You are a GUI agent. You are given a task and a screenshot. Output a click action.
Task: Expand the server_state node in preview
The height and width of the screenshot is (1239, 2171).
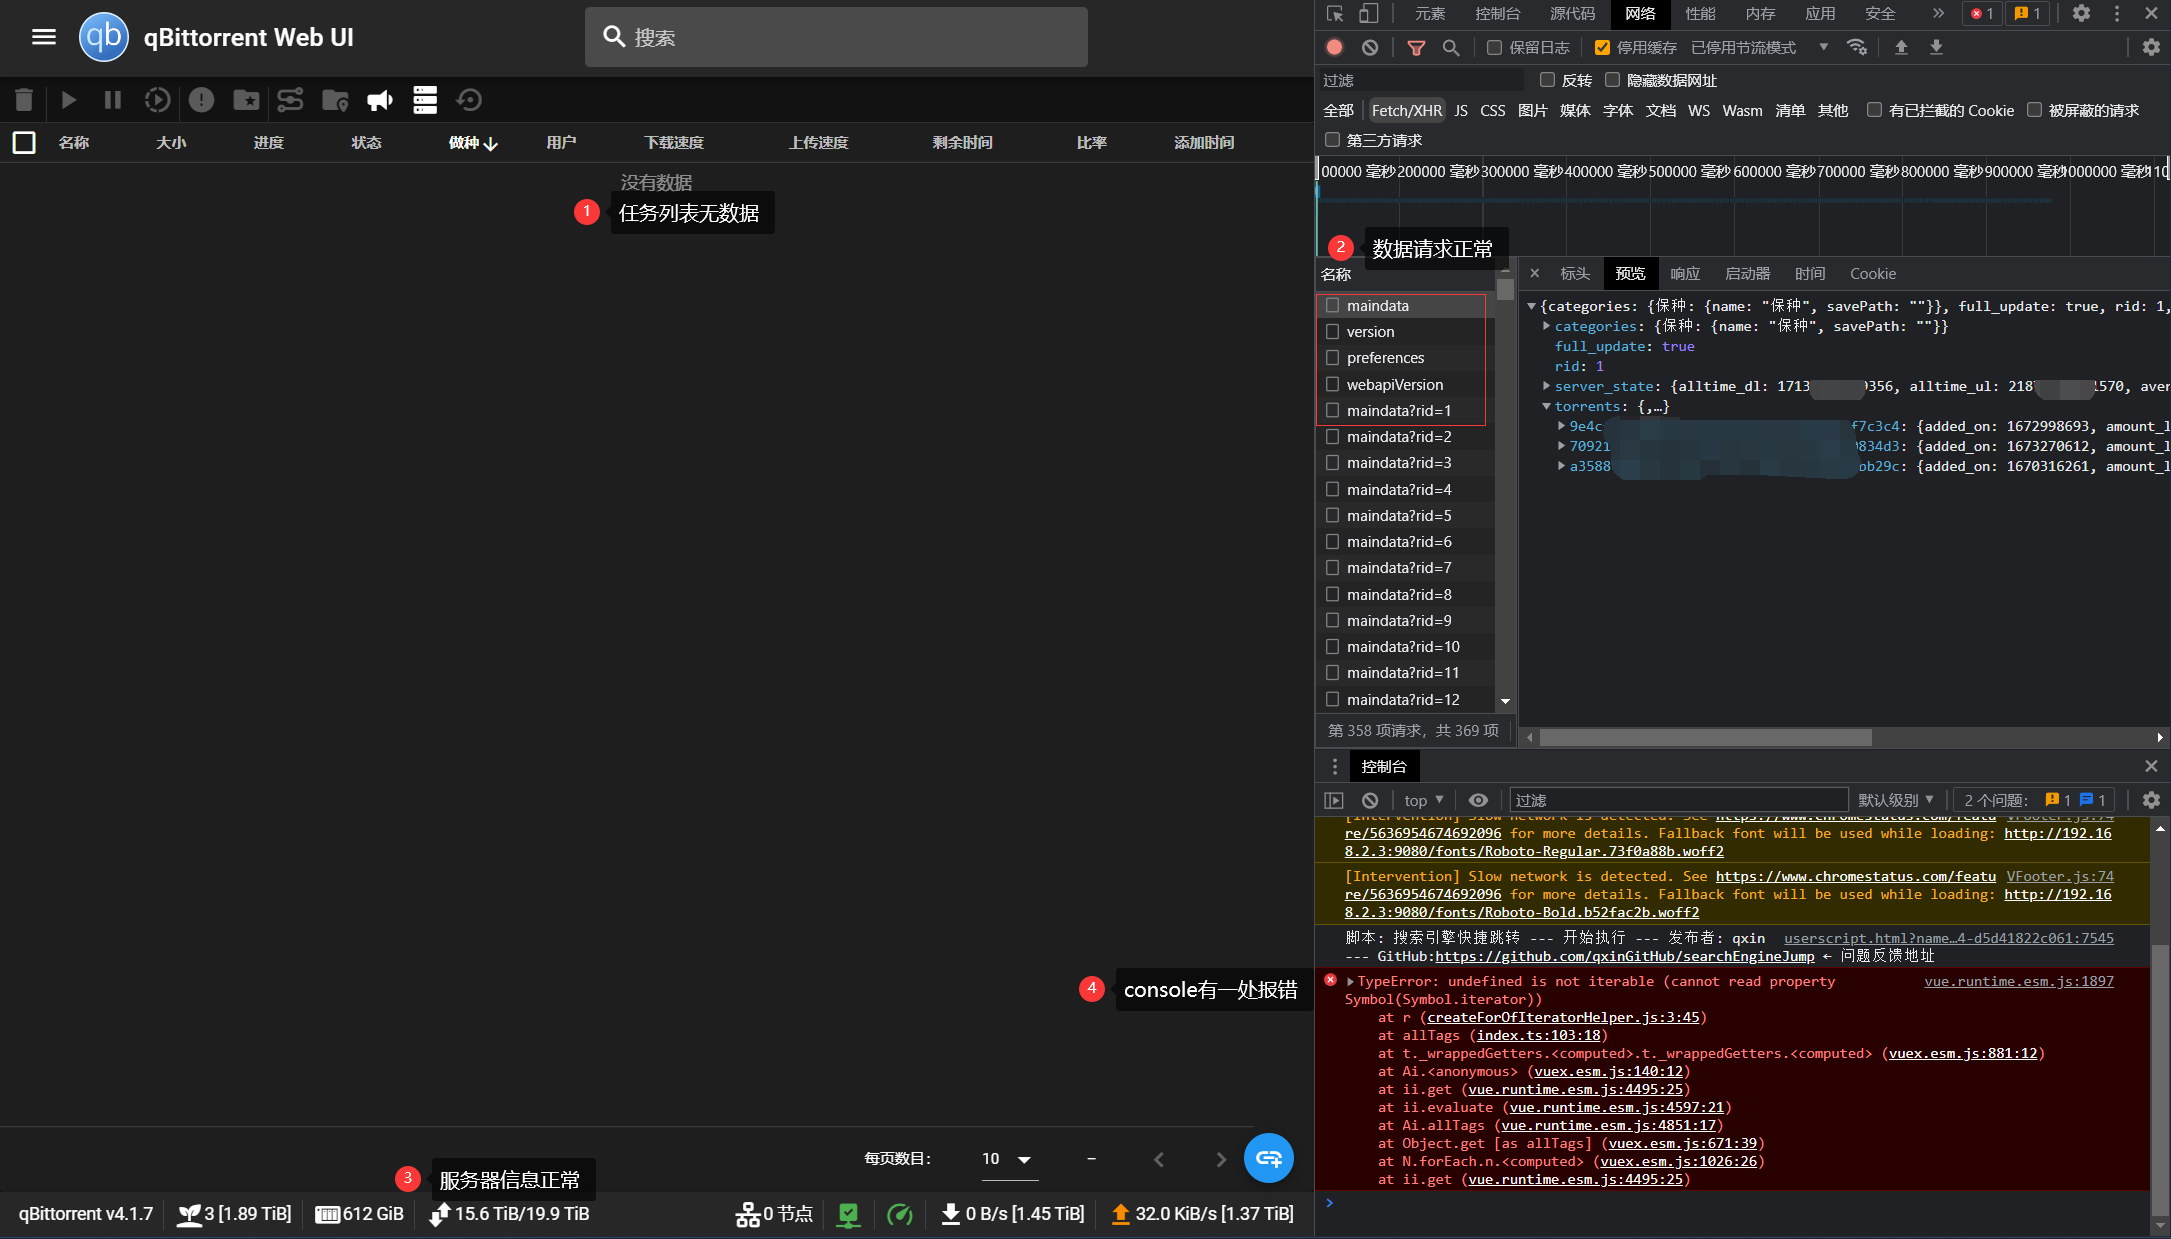coord(1546,386)
